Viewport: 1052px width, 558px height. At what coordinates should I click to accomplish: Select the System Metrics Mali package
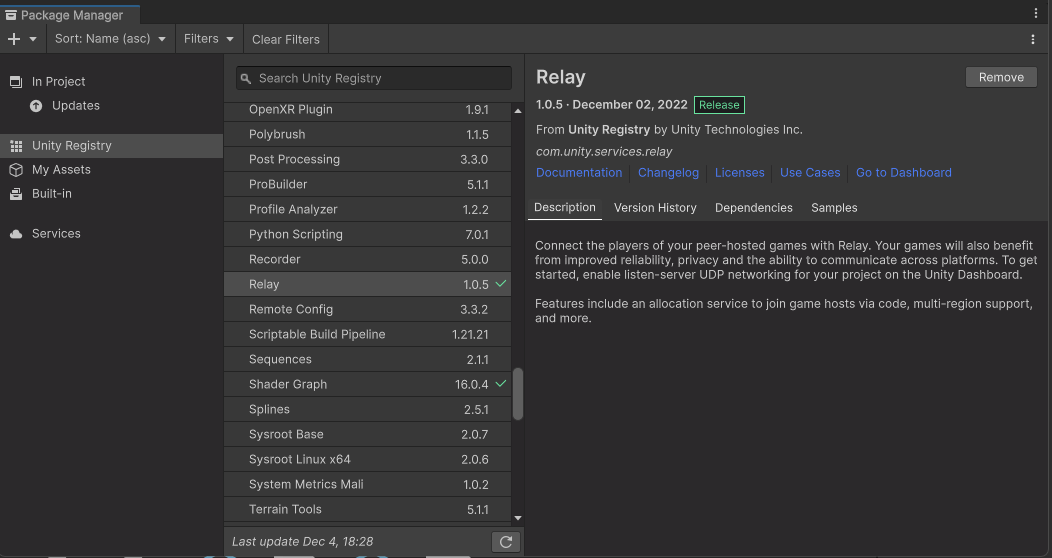(368, 484)
